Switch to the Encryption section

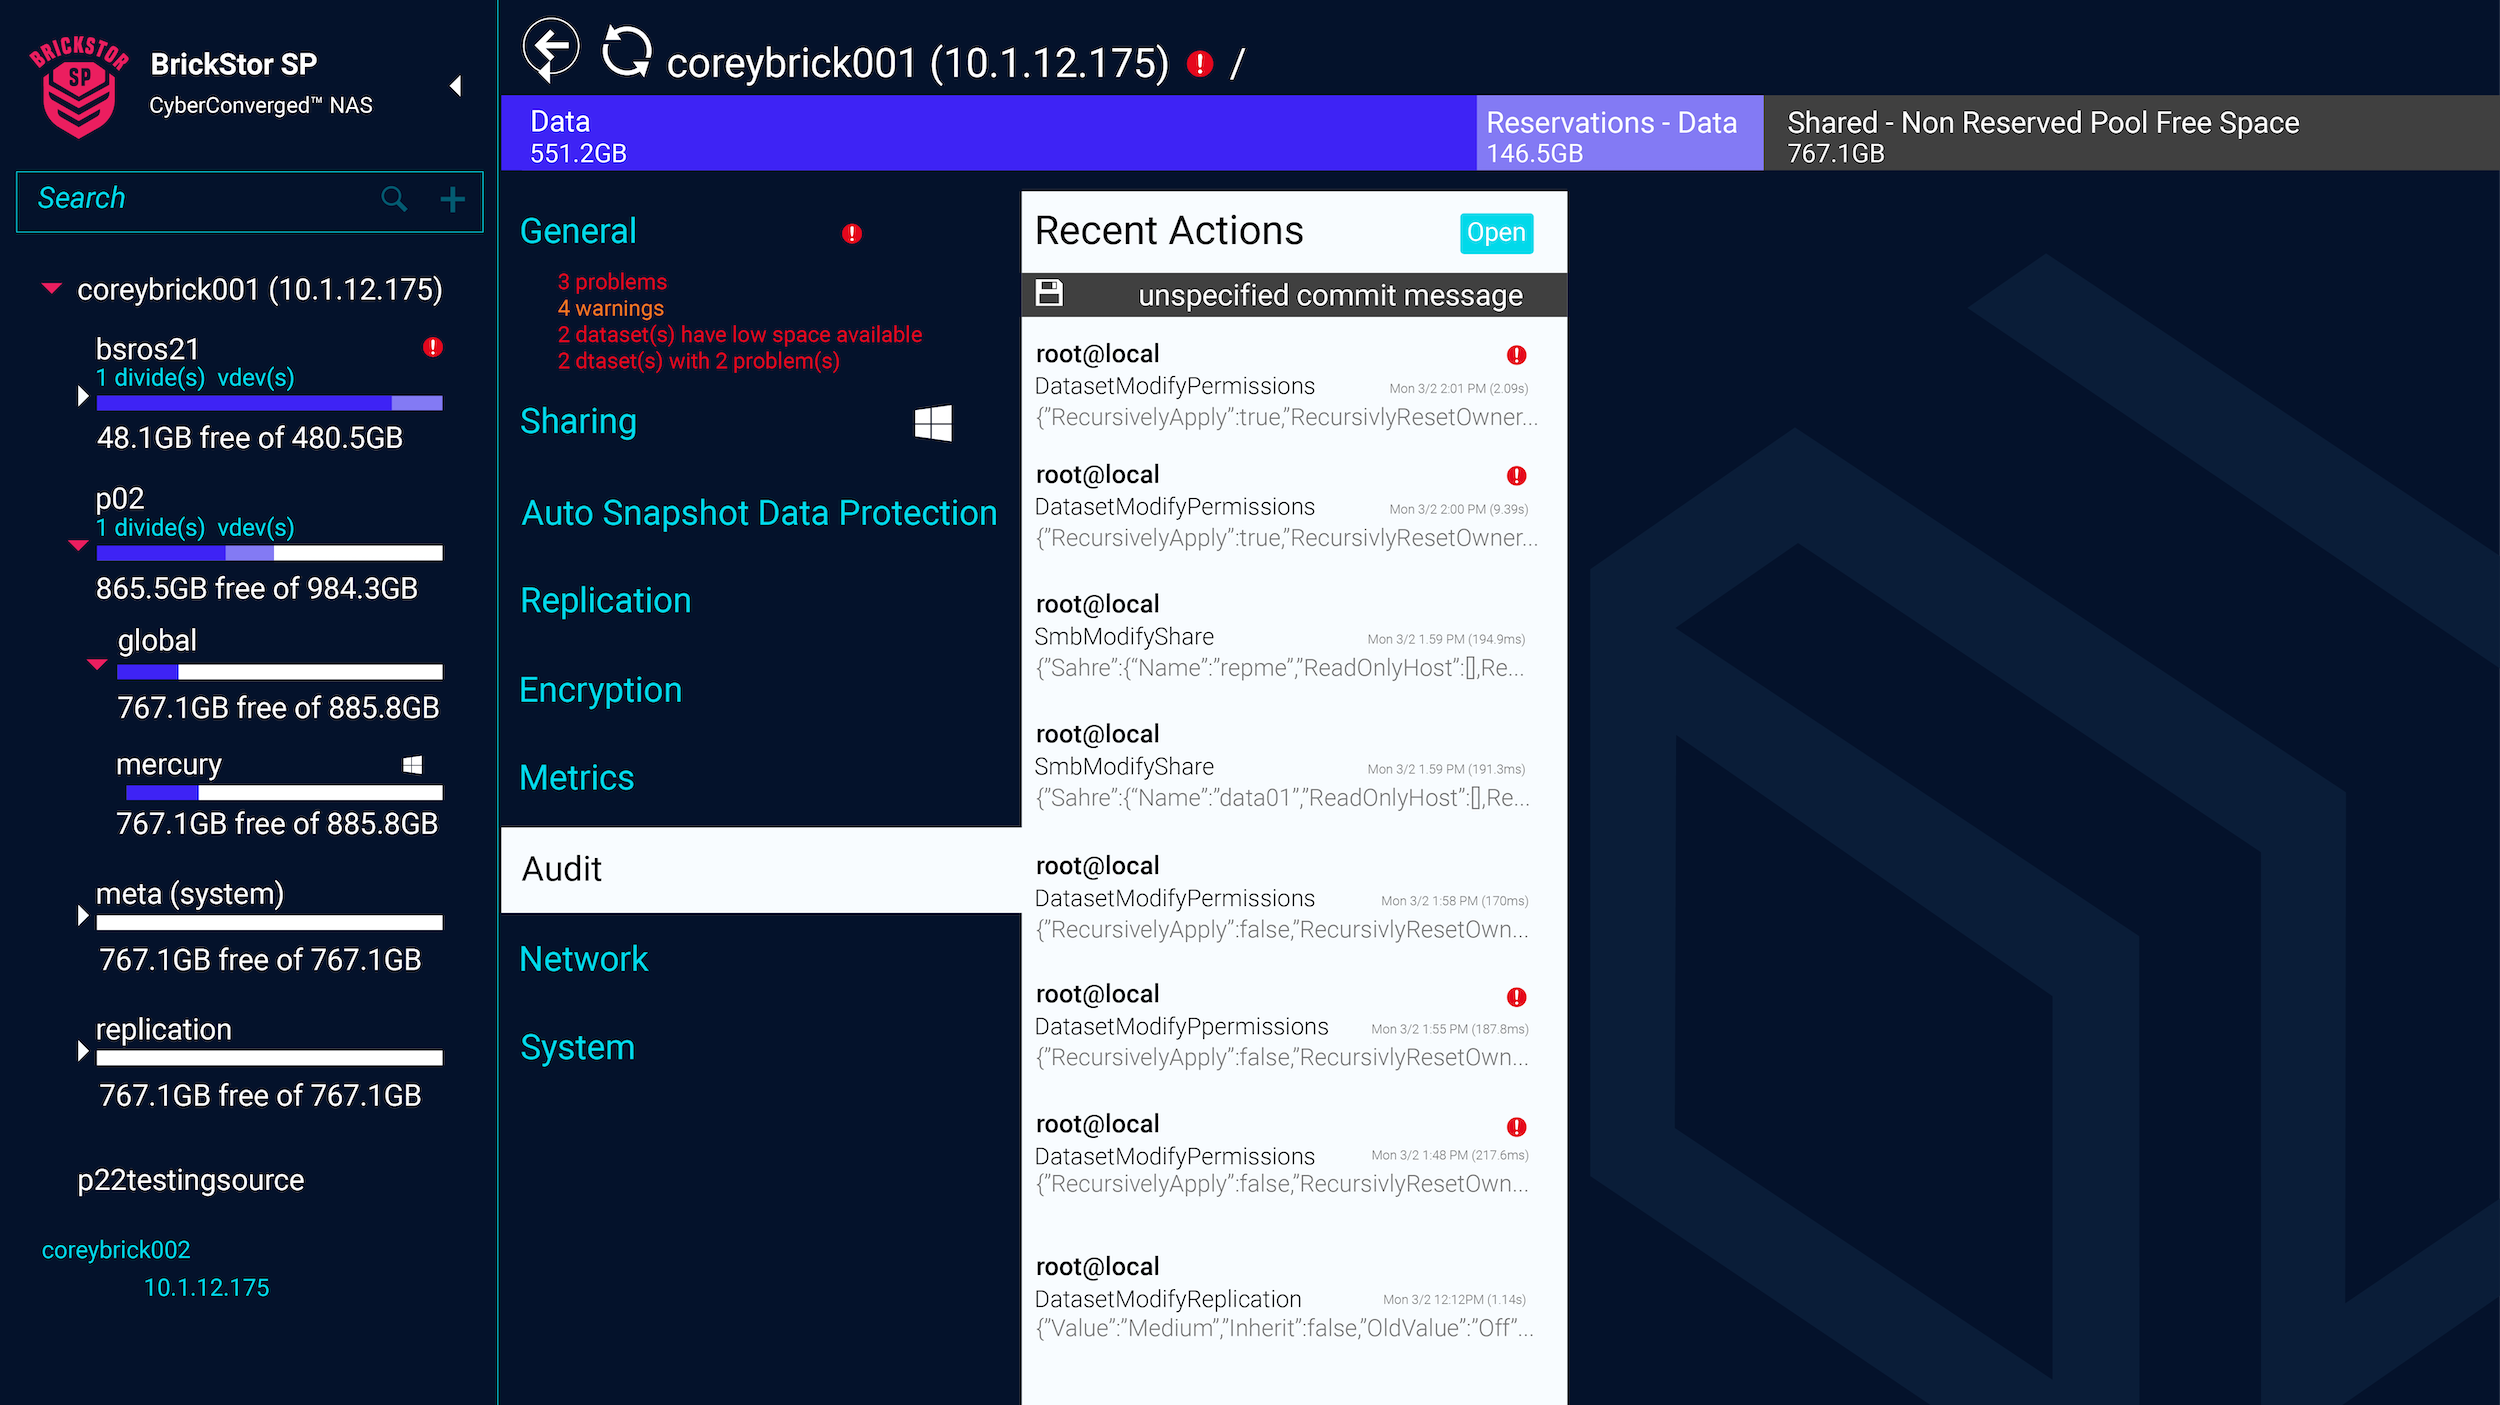pos(600,690)
